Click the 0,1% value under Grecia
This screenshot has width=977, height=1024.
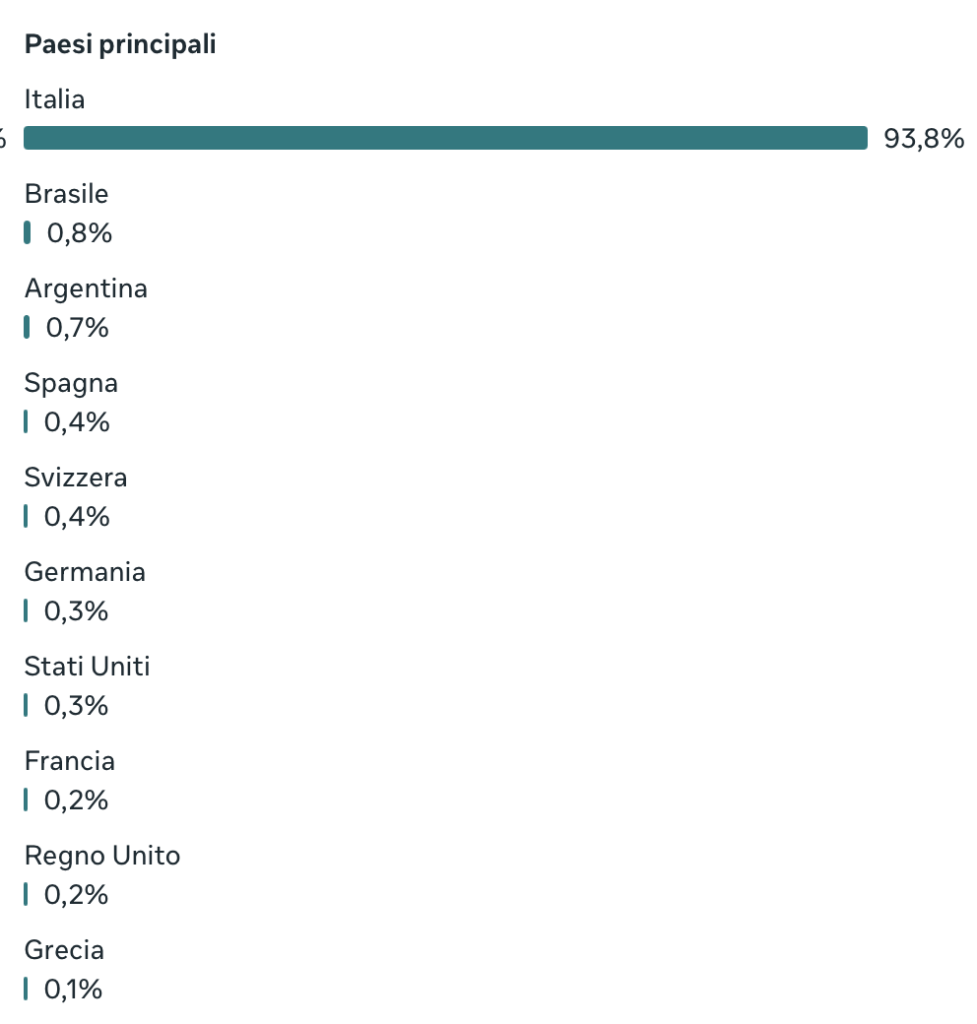pos(74,990)
